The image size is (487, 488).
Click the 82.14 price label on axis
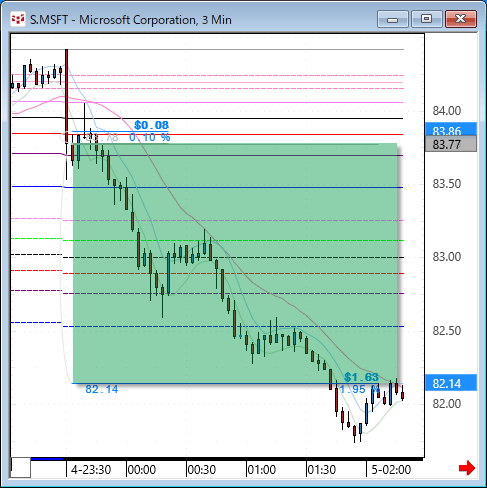tap(451, 383)
